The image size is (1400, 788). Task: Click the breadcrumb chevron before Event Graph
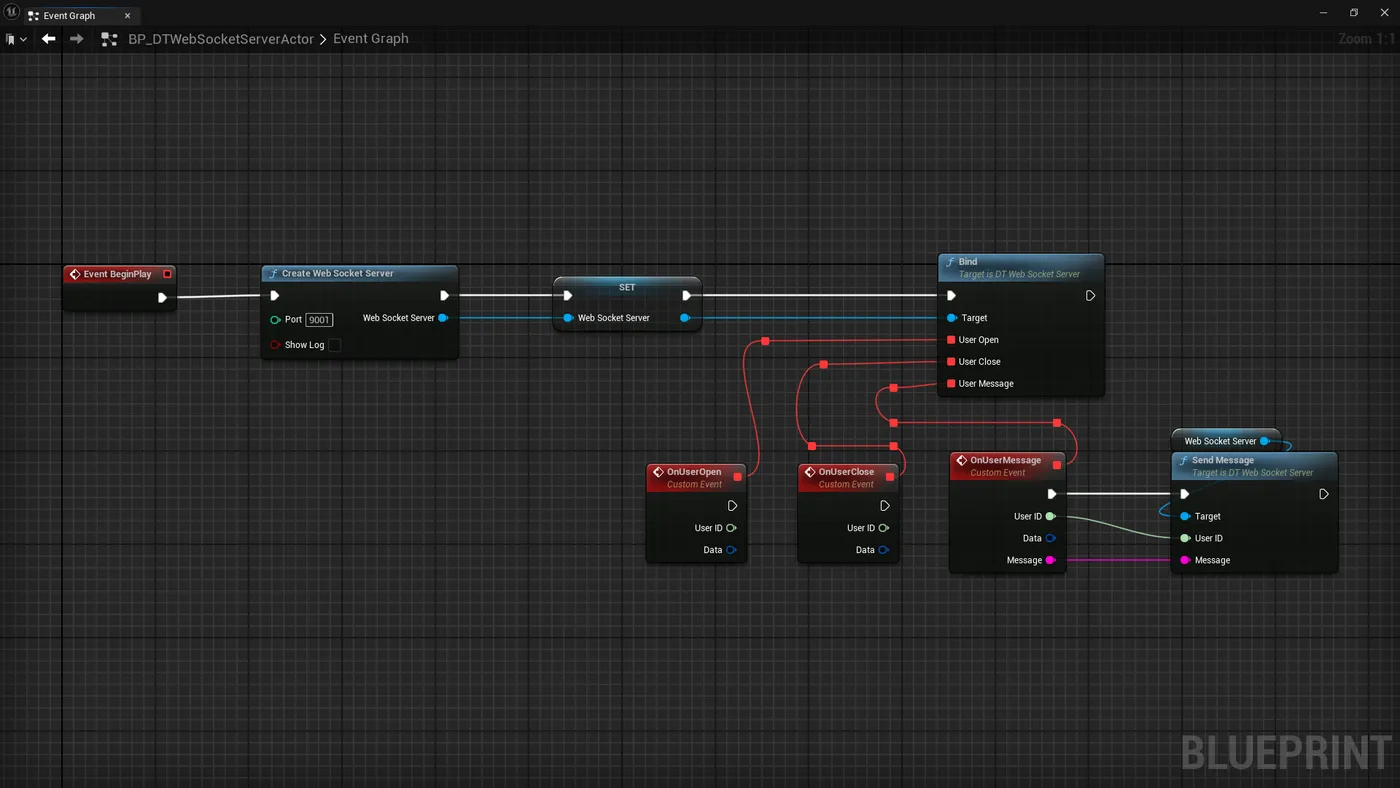(x=324, y=39)
